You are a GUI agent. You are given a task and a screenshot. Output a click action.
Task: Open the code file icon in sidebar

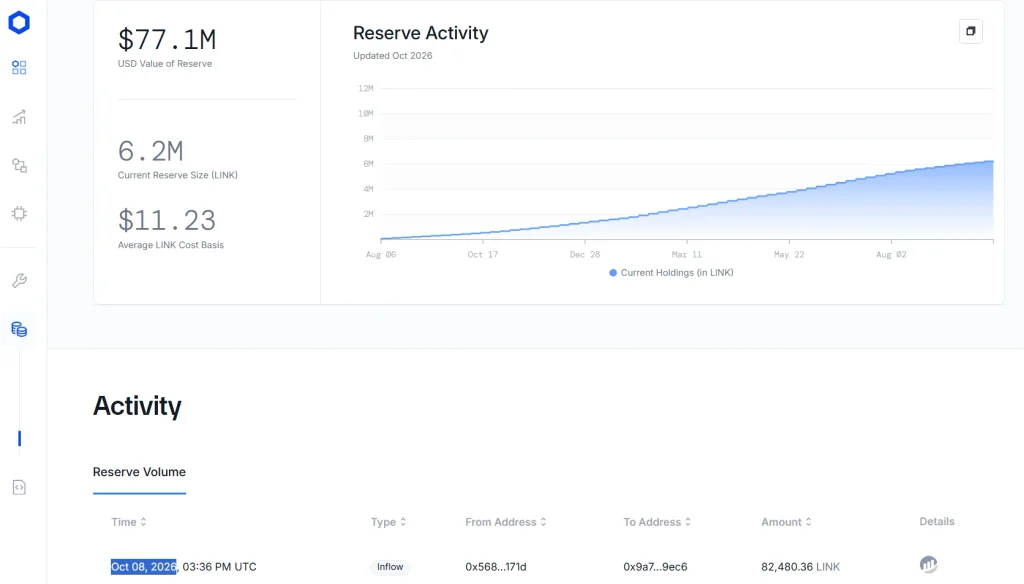coord(19,487)
